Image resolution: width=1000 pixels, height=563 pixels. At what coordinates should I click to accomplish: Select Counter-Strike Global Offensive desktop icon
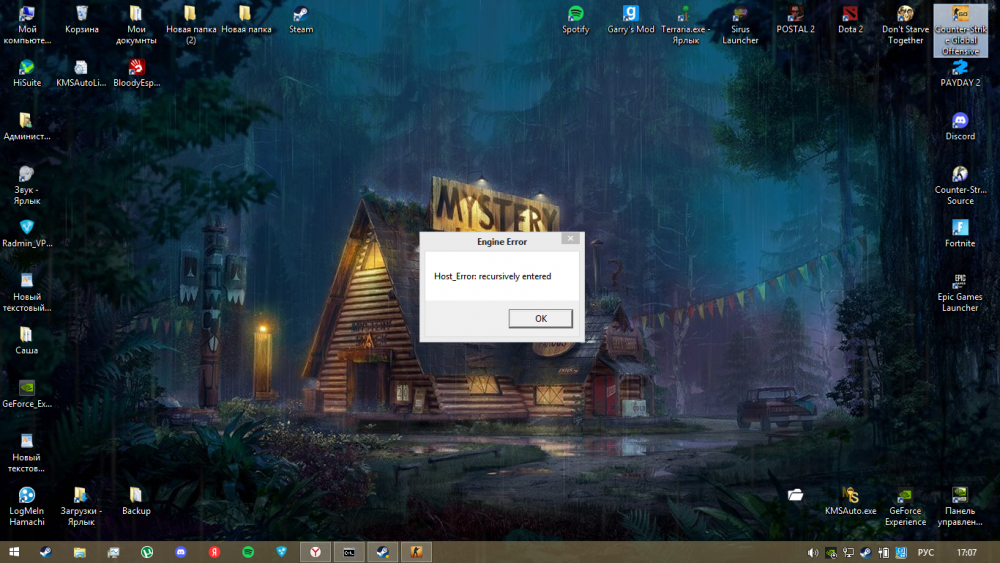[960, 30]
